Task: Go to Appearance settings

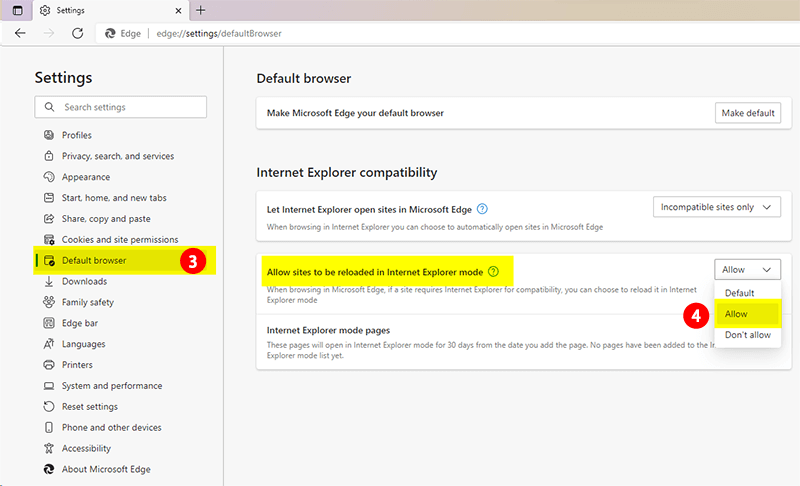Action: pyautogui.click(x=86, y=177)
